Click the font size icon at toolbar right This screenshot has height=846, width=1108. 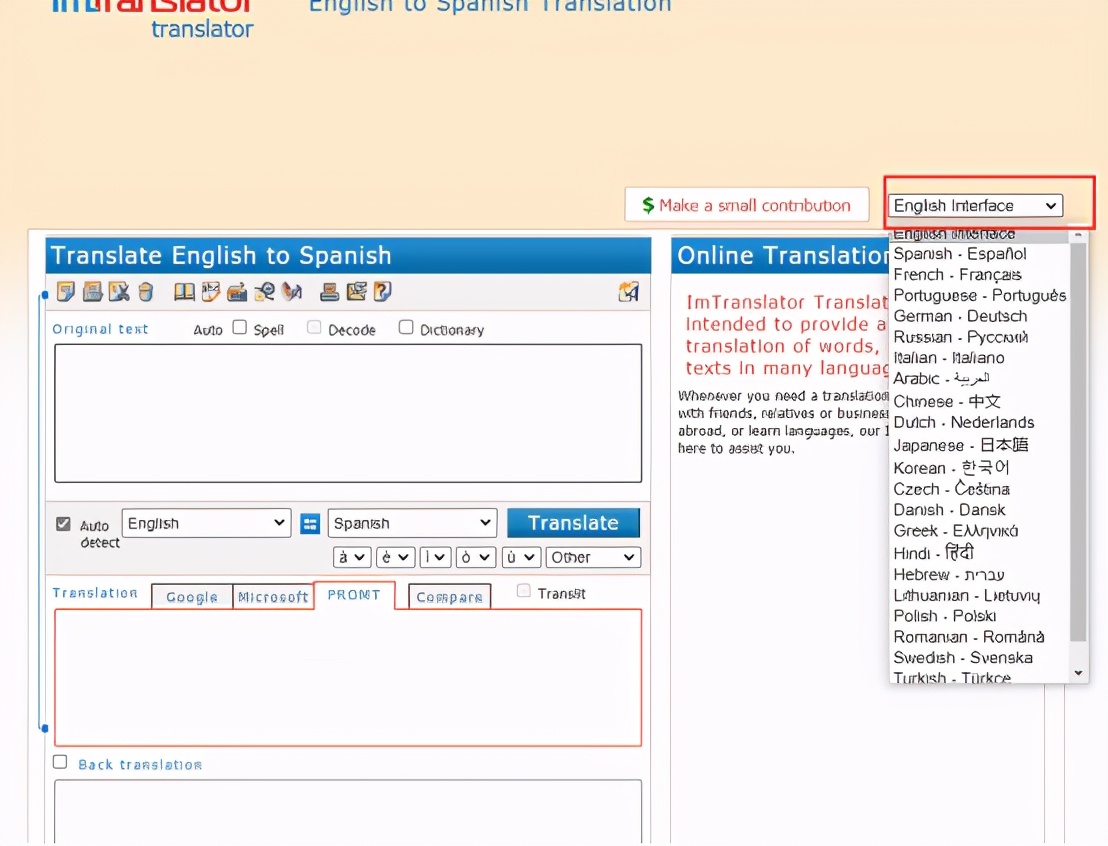pyautogui.click(x=628, y=292)
